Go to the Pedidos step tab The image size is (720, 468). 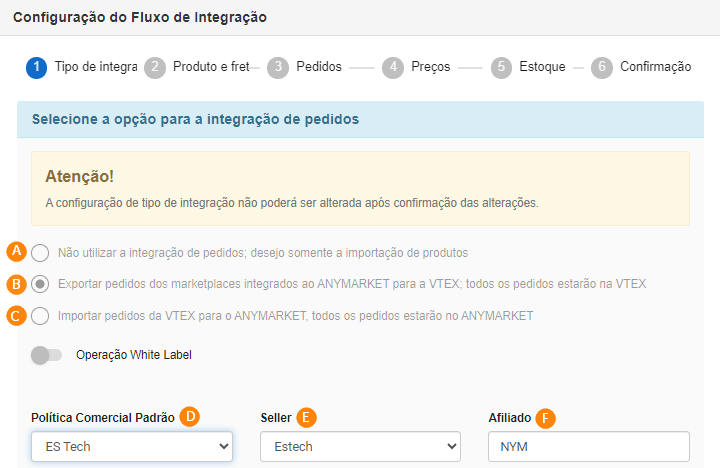coord(319,67)
